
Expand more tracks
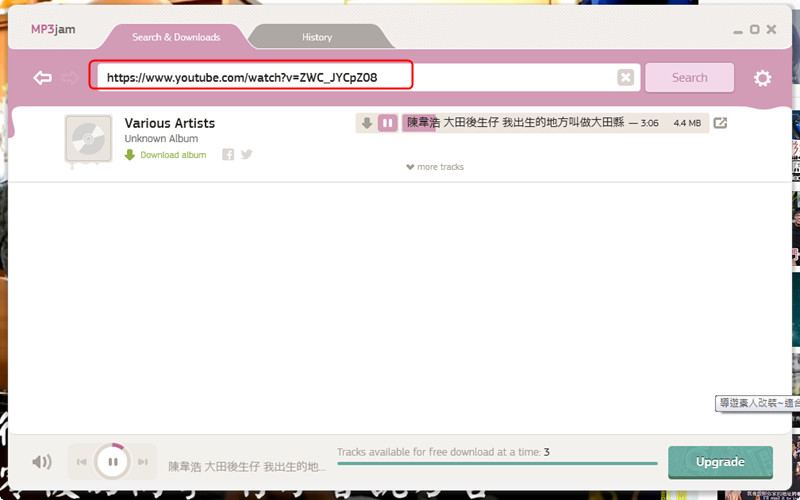pyautogui.click(x=435, y=167)
